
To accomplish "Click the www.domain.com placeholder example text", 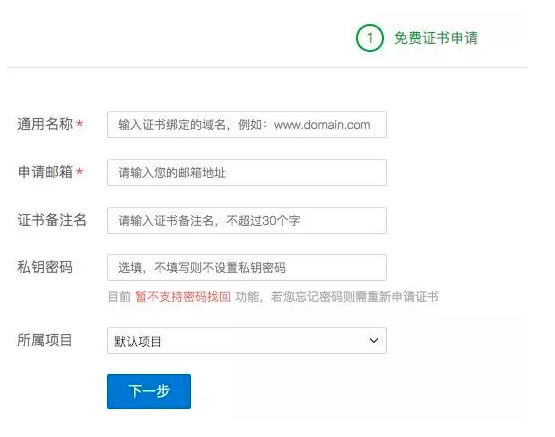I will tap(322, 125).
